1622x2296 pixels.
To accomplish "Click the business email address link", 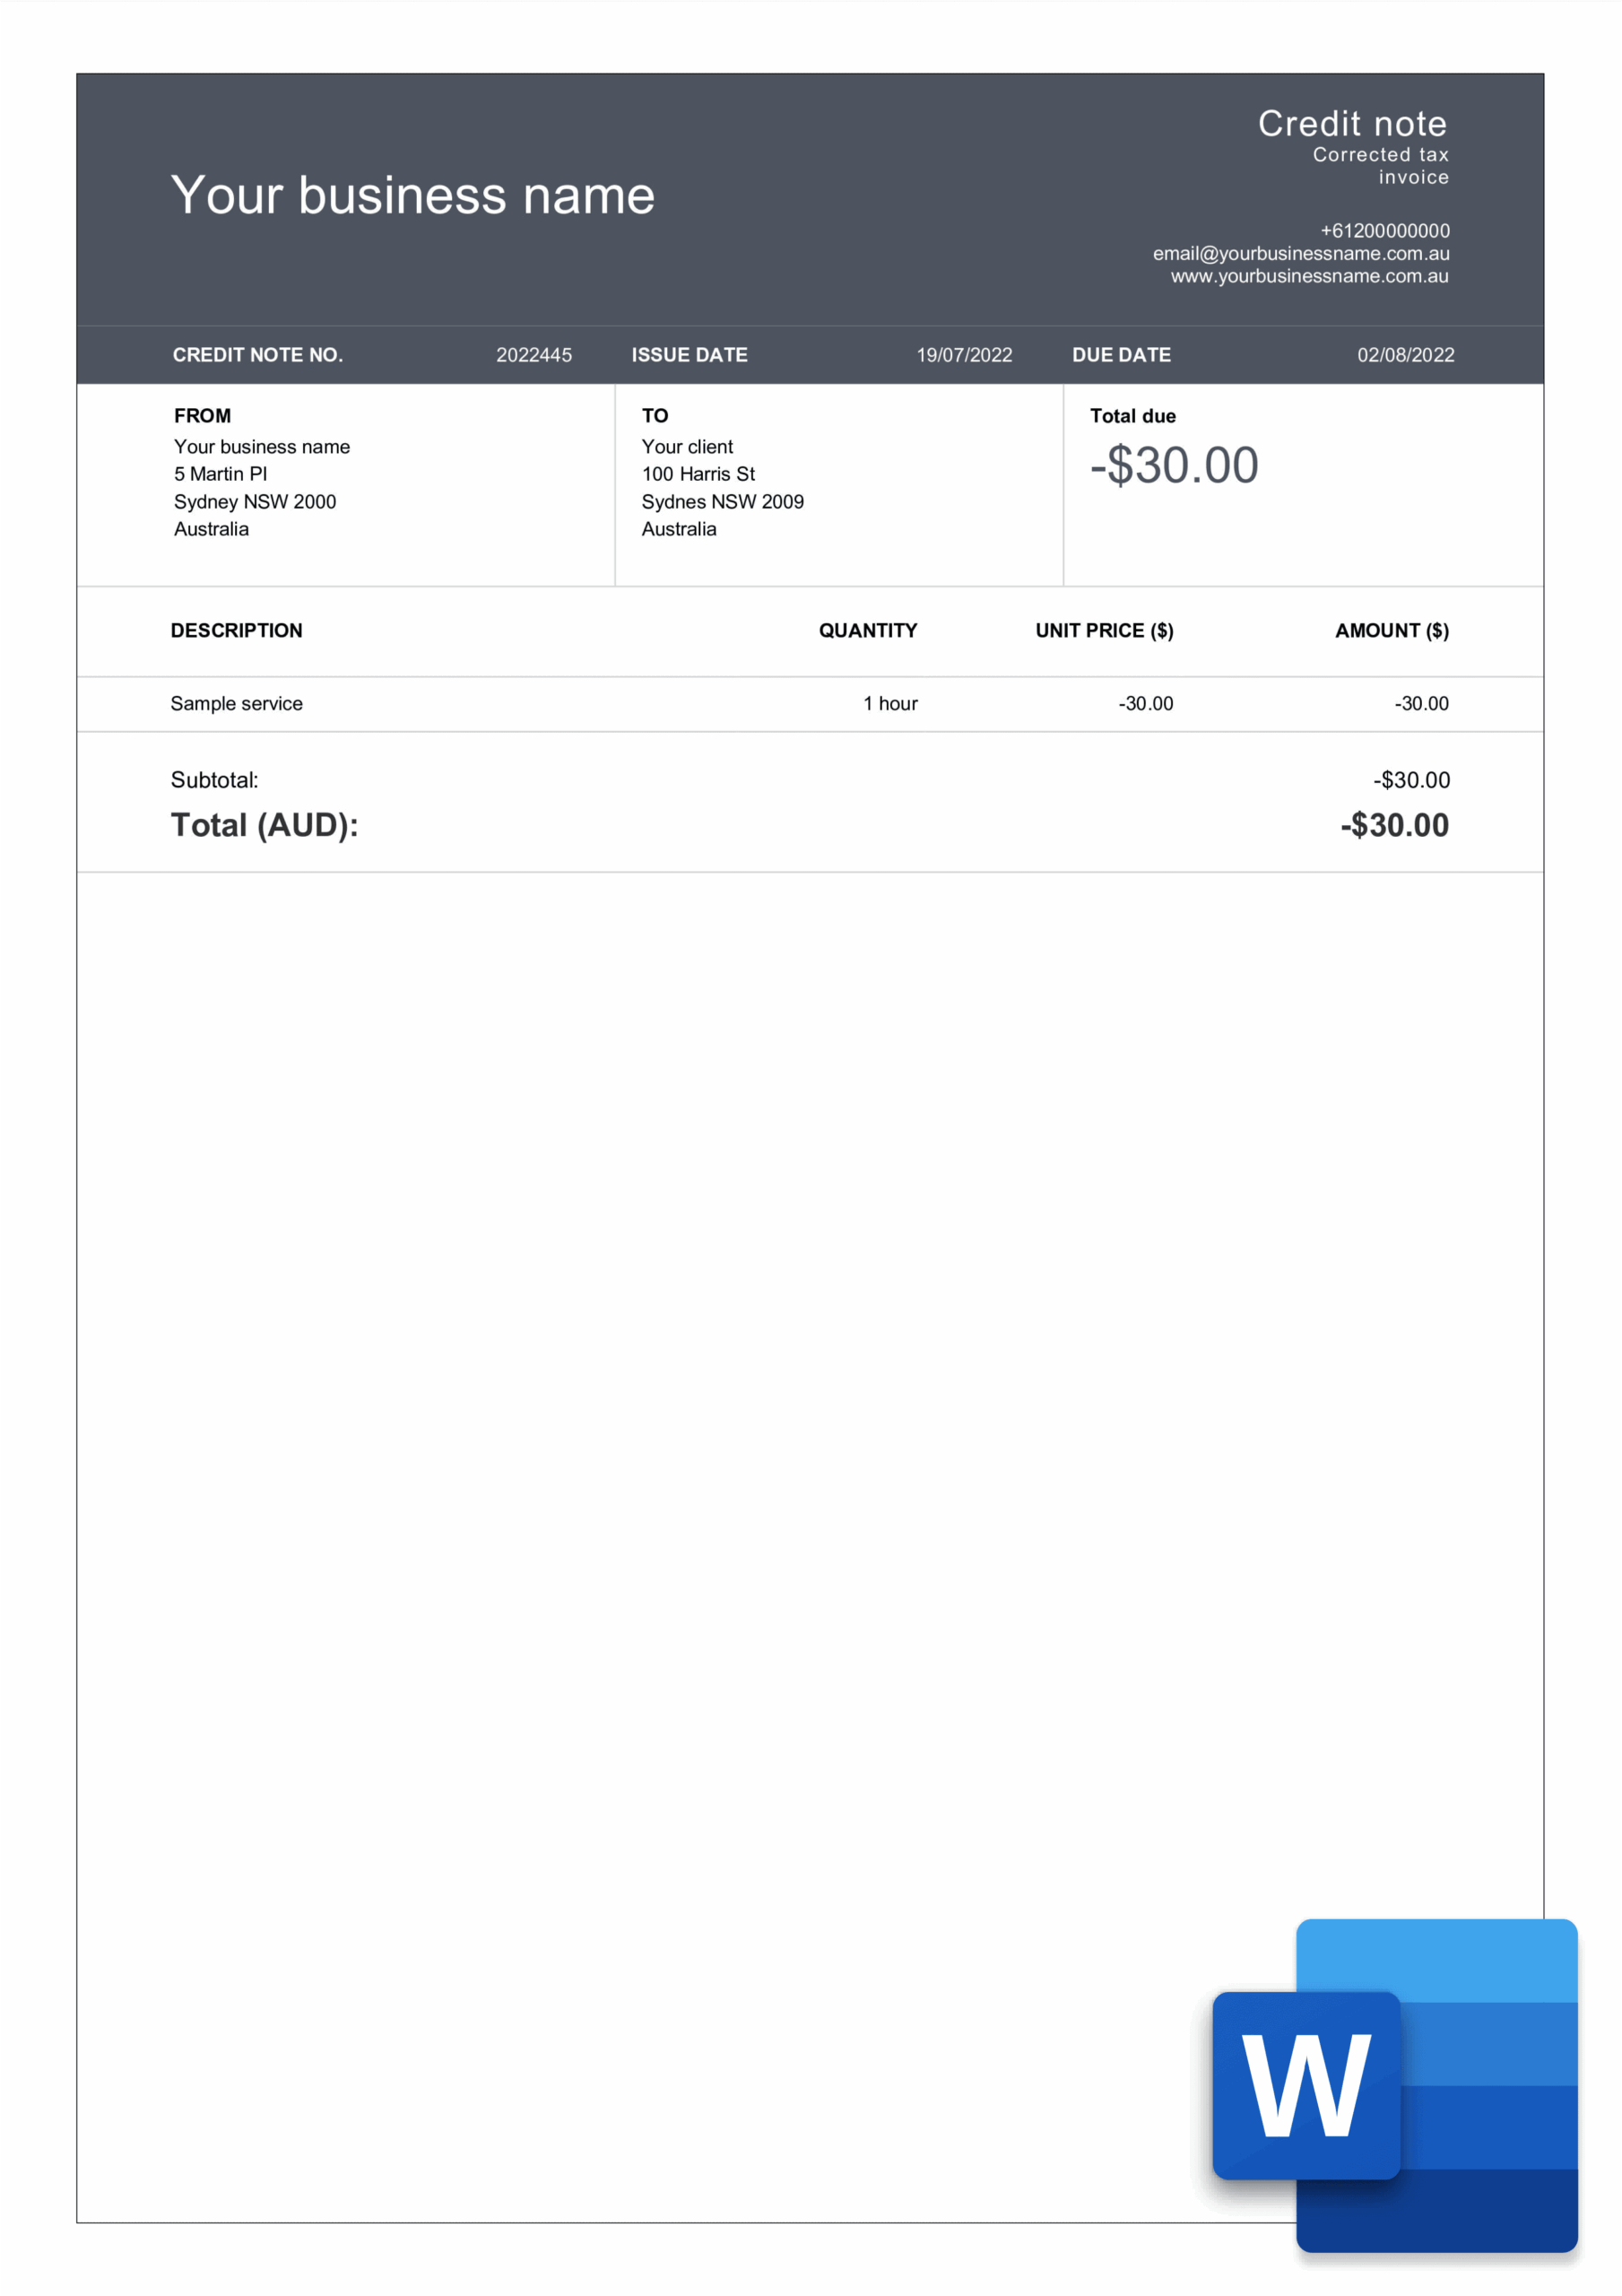I will (1300, 254).
